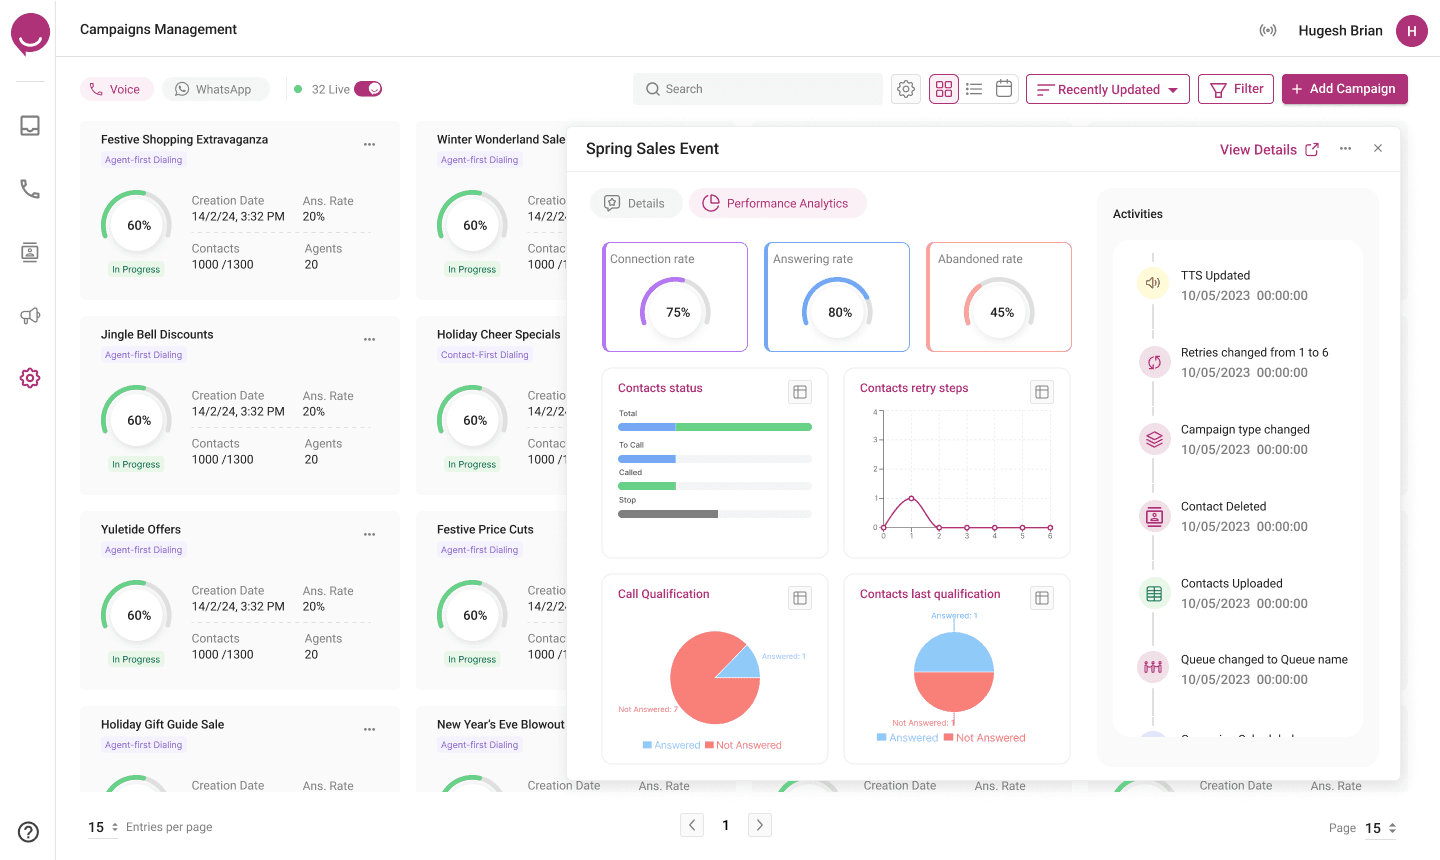Select page number 1
This screenshot has height=860, width=1440.
726,825
